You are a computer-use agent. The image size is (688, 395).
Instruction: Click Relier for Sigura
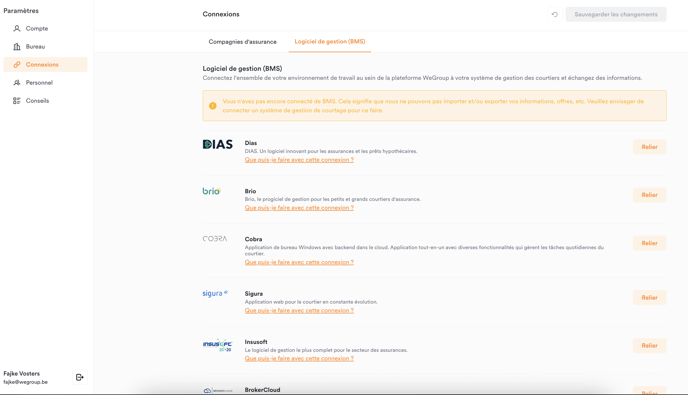tap(649, 298)
